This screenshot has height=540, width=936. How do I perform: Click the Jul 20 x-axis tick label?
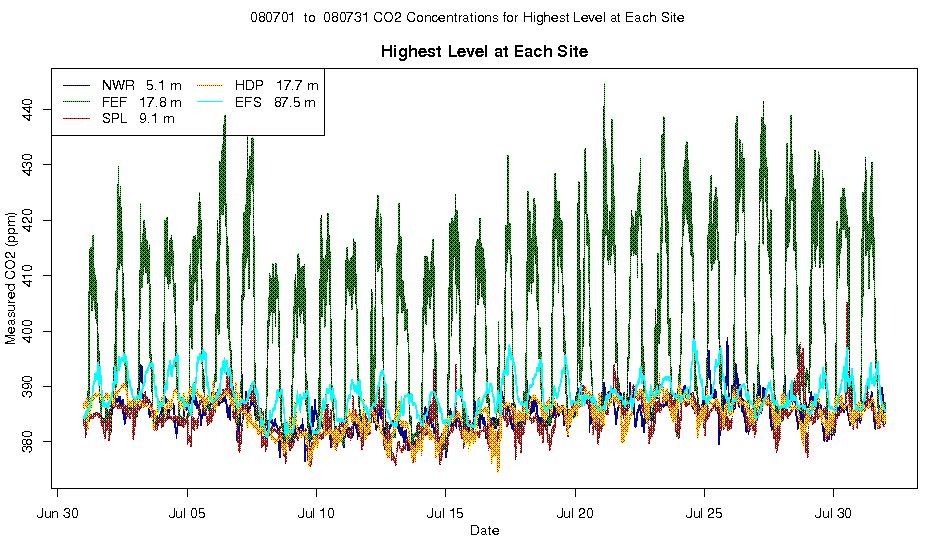pyautogui.click(x=575, y=514)
